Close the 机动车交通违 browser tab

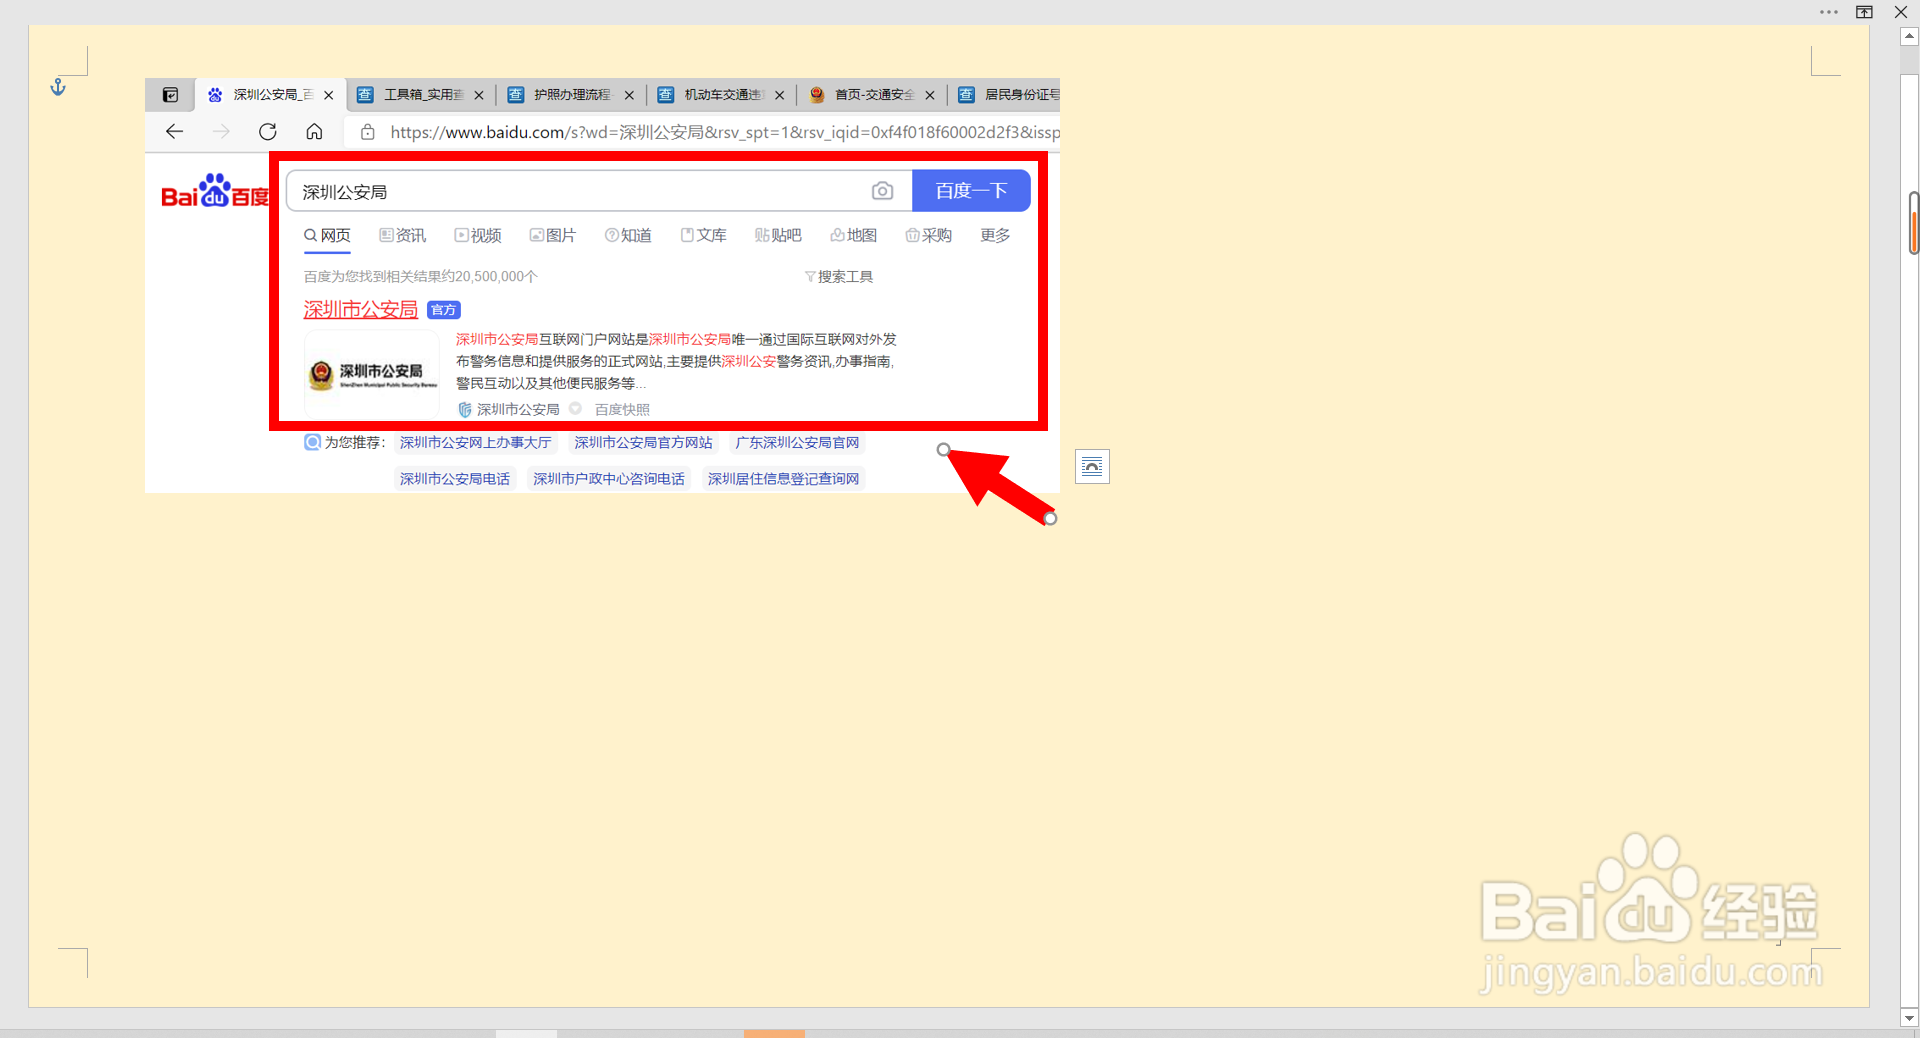pyautogui.click(x=779, y=95)
